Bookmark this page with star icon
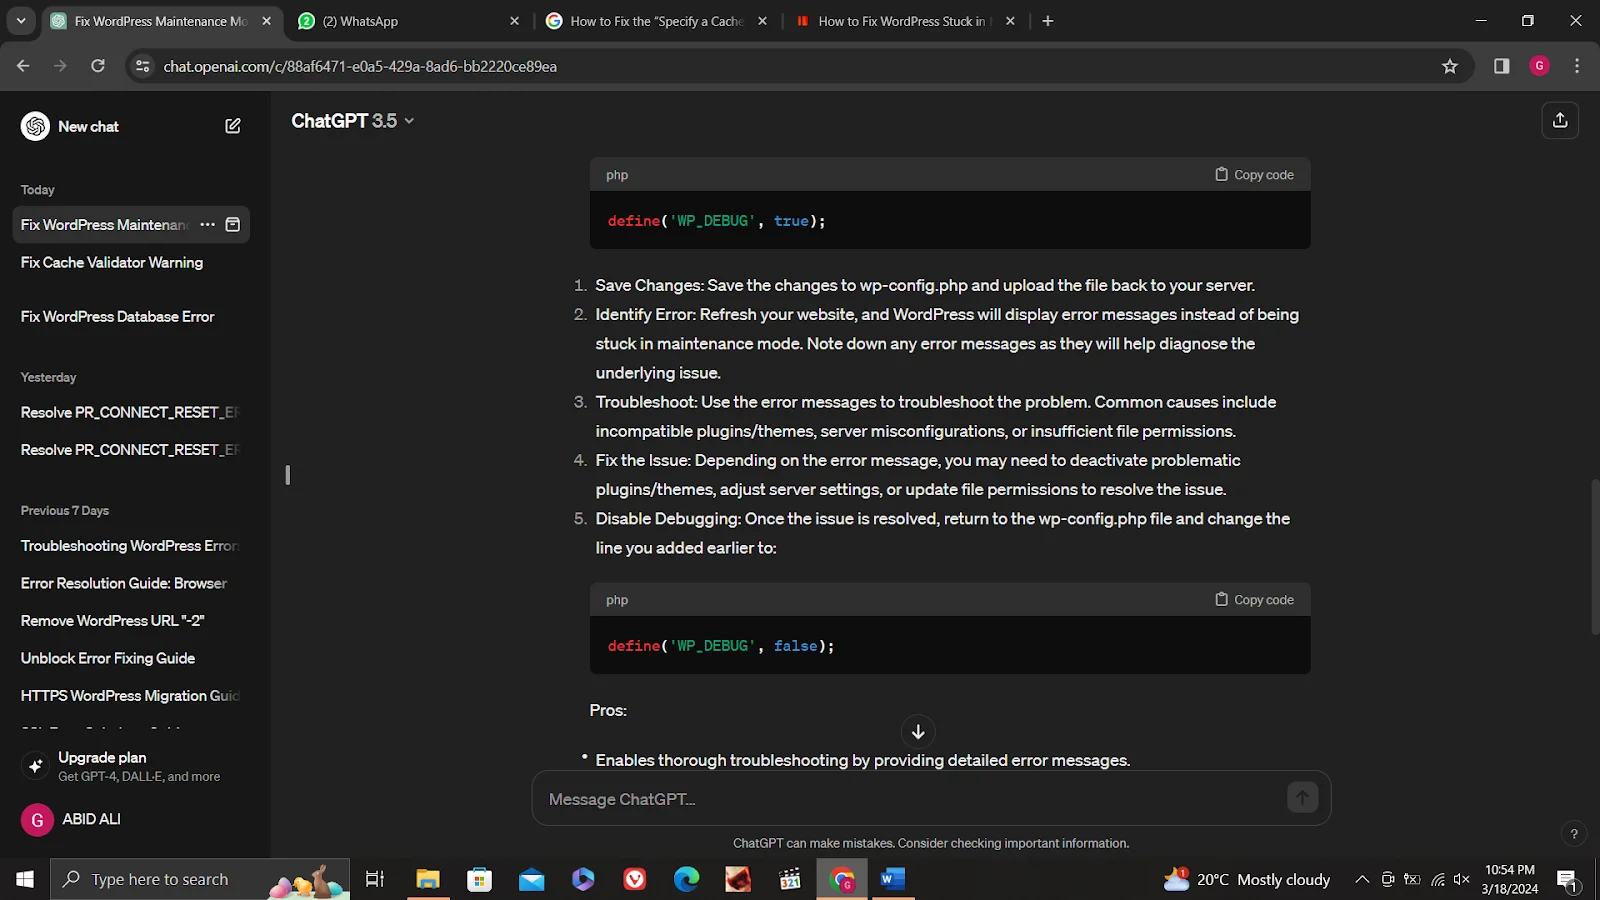The width and height of the screenshot is (1600, 900). (x=1449, y=66)
